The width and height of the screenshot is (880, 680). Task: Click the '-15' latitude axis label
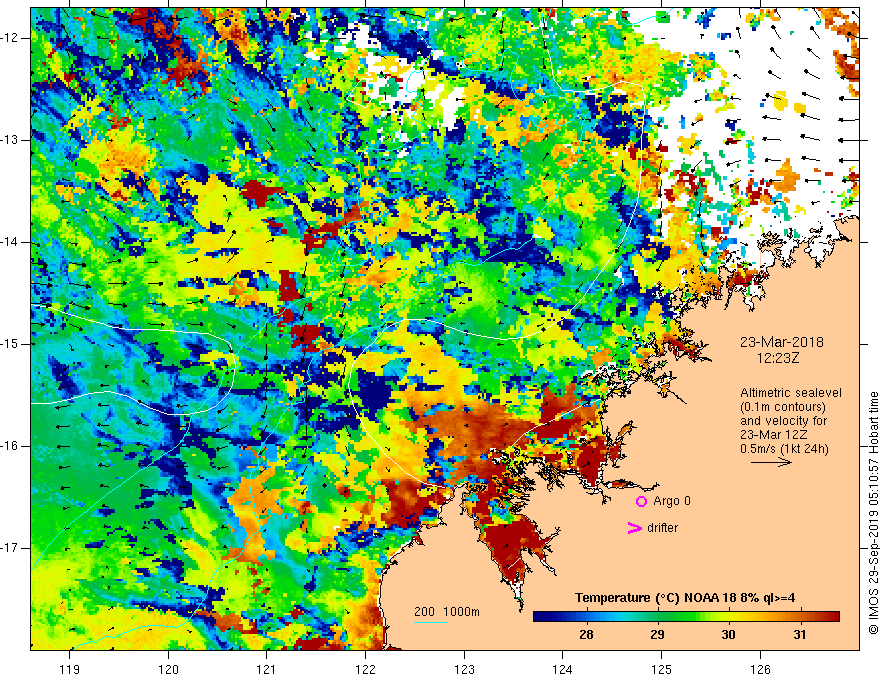[10, 344]
